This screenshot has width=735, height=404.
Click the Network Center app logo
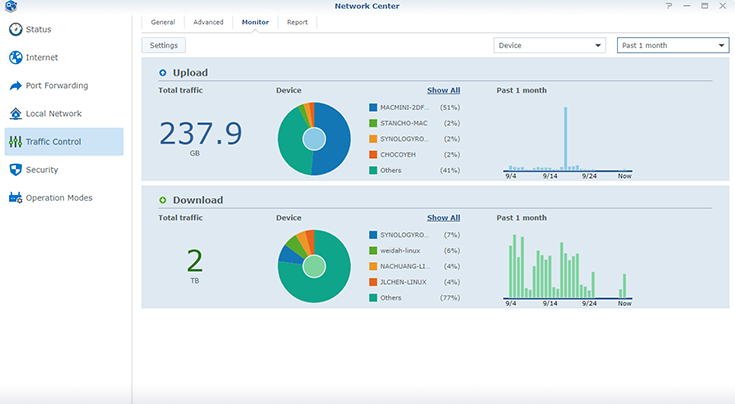click(x=11, y=6)
